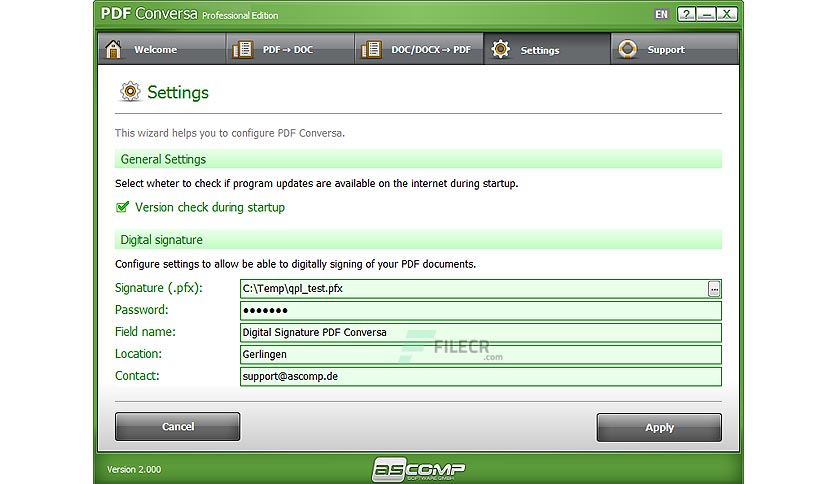836x484 pixels.
Task: Open the Welcome tab
Action: coord(162,49)
